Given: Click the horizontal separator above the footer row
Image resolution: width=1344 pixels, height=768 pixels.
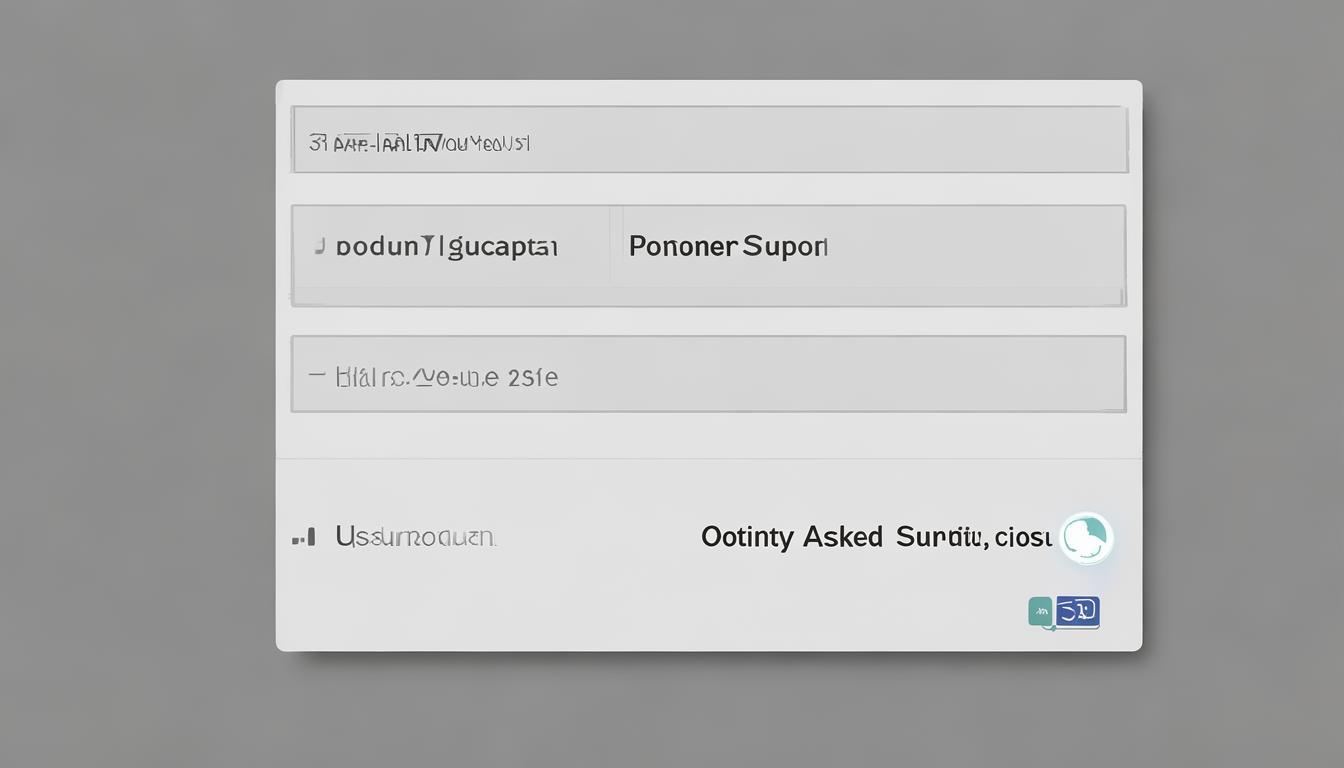Looking at the screenshot, I should tap(708, 459).
